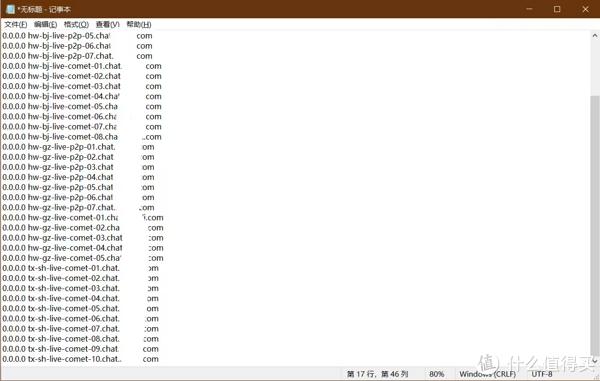Click the scrollbar up arrow
This screenshot has width=600, height=381.
pyautogui.click(x=595, y=36)
